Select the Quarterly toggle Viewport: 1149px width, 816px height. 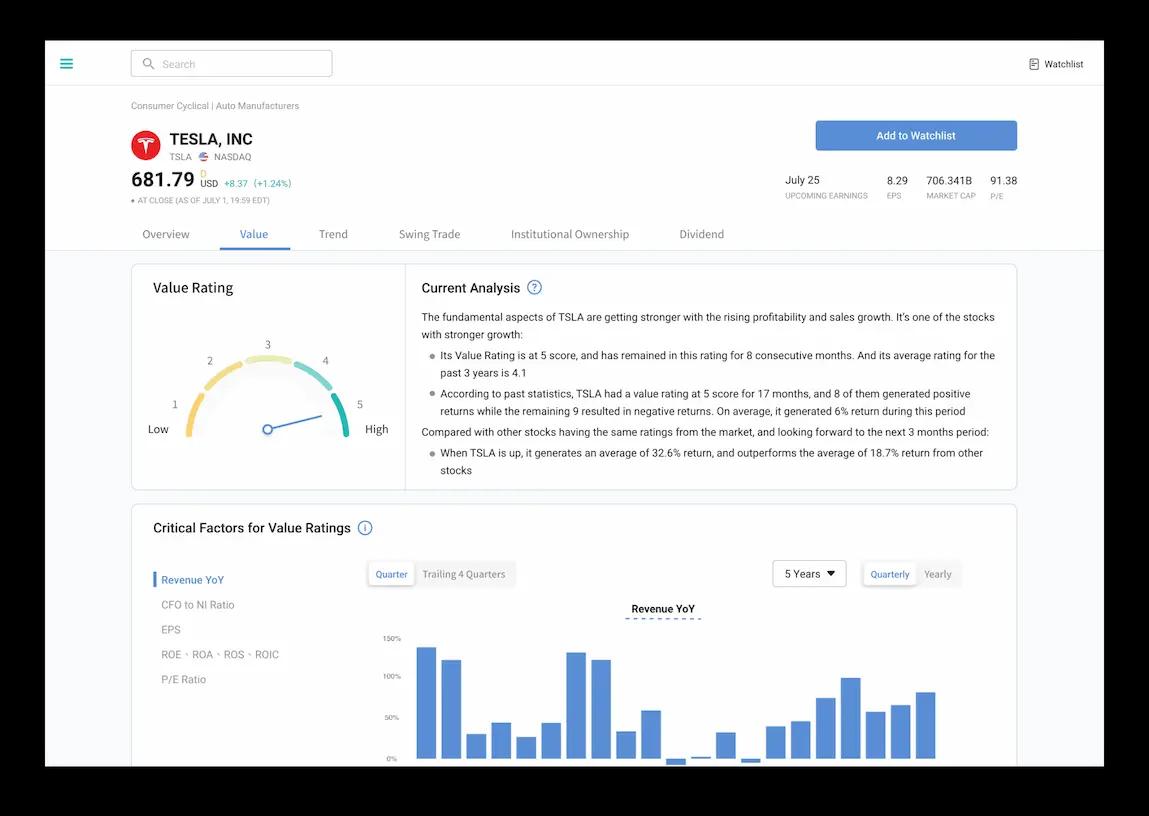[890, 574]
